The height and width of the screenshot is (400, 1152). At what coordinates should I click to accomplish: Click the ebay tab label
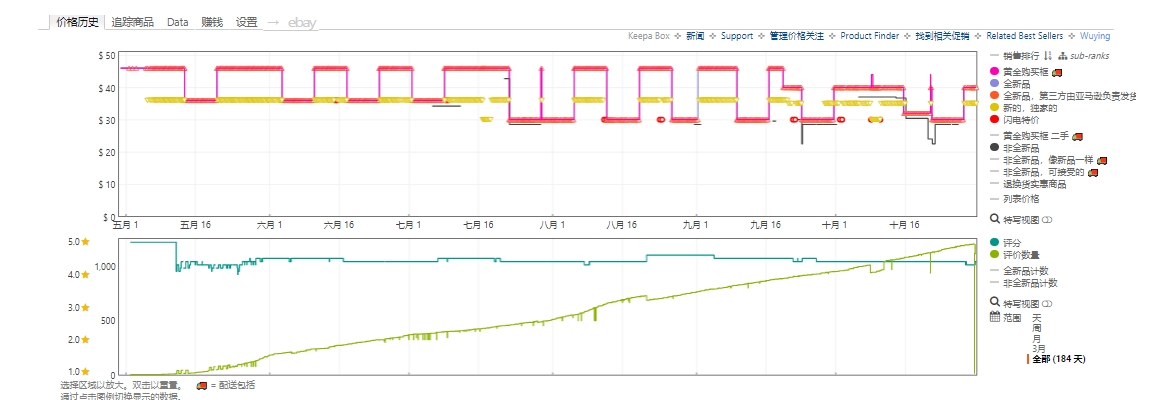point(302,22)
